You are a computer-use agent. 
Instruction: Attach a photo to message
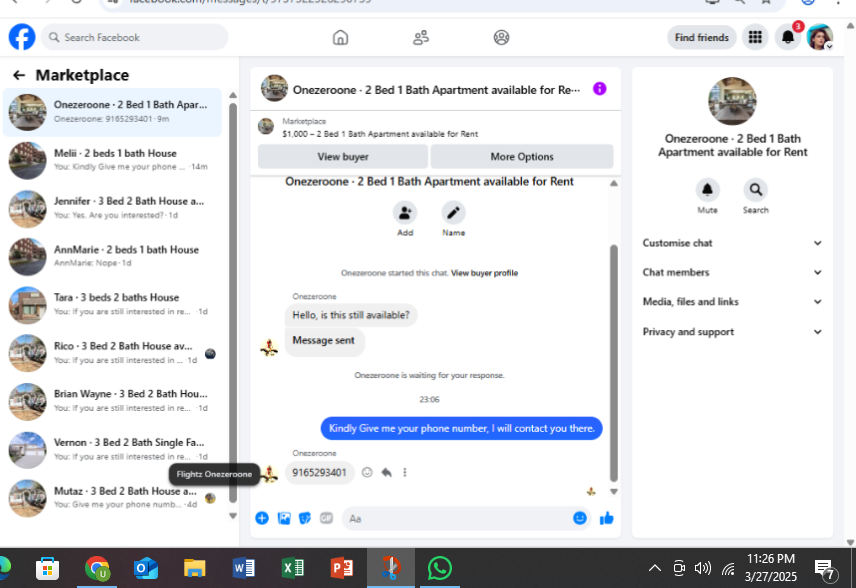point(284,518)
